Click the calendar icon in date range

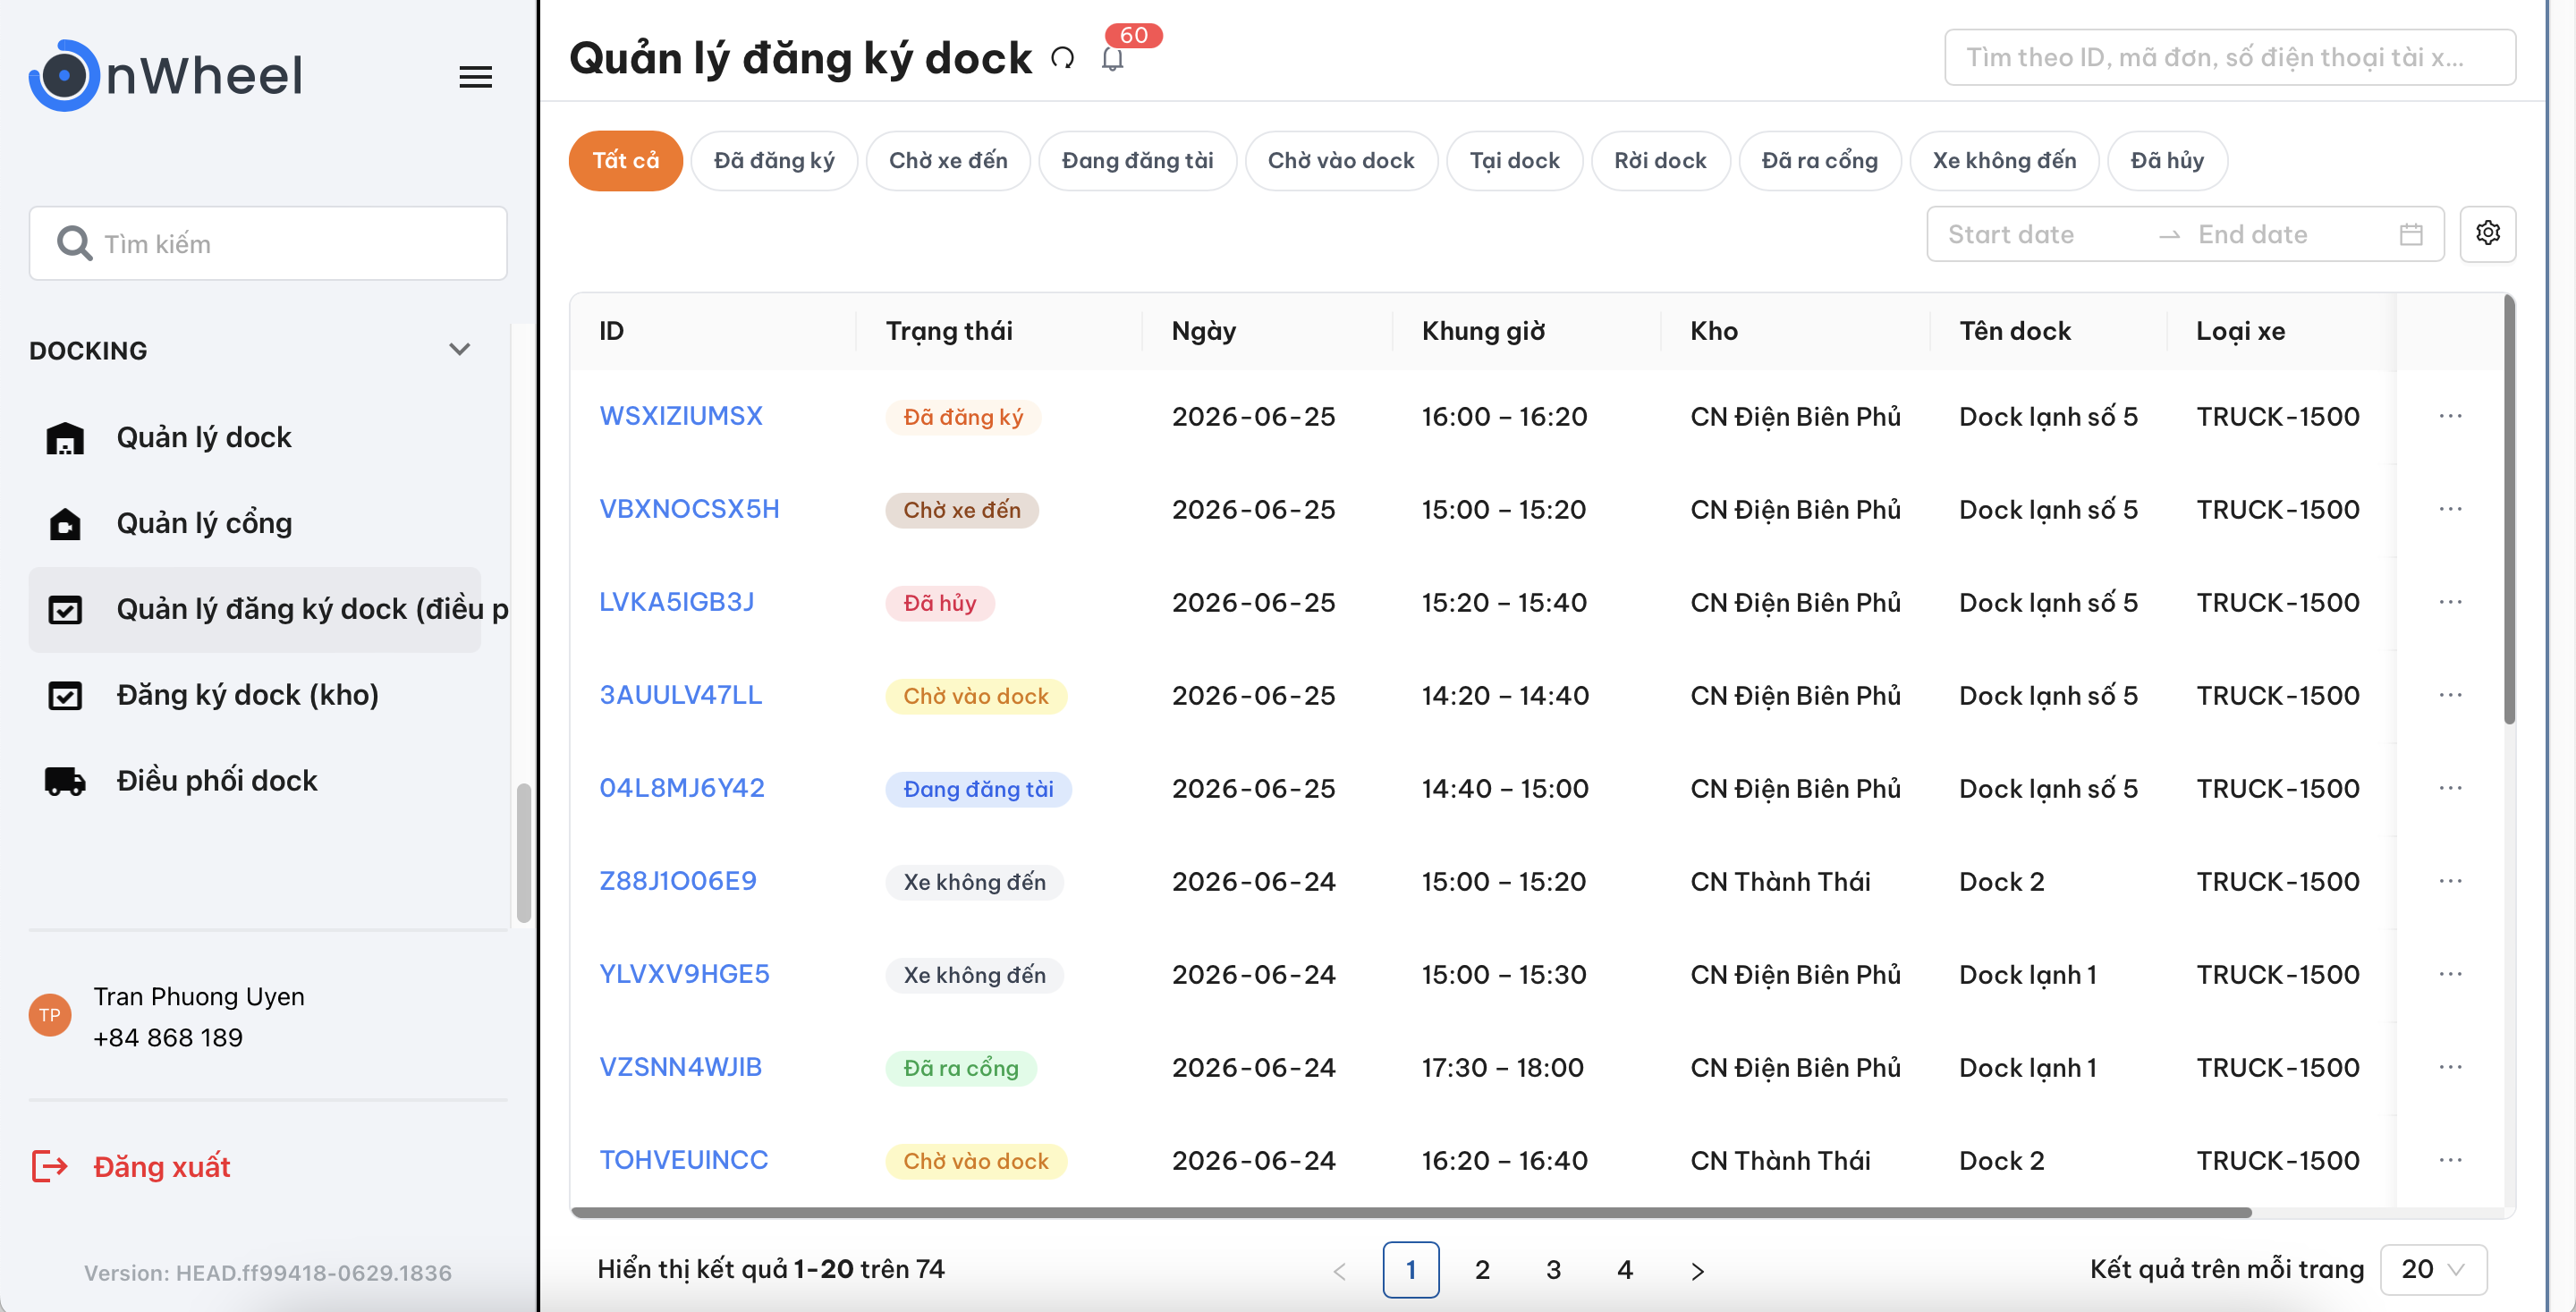[x=2411, y=235]
